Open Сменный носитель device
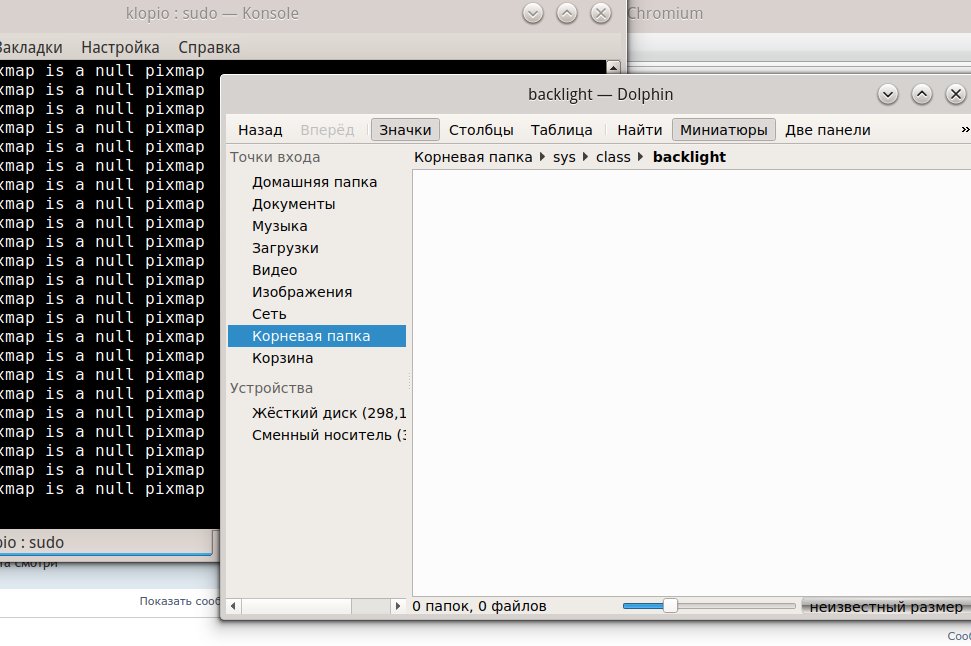Viewport: 971px width, 646px height. click(x=316, y=435)
